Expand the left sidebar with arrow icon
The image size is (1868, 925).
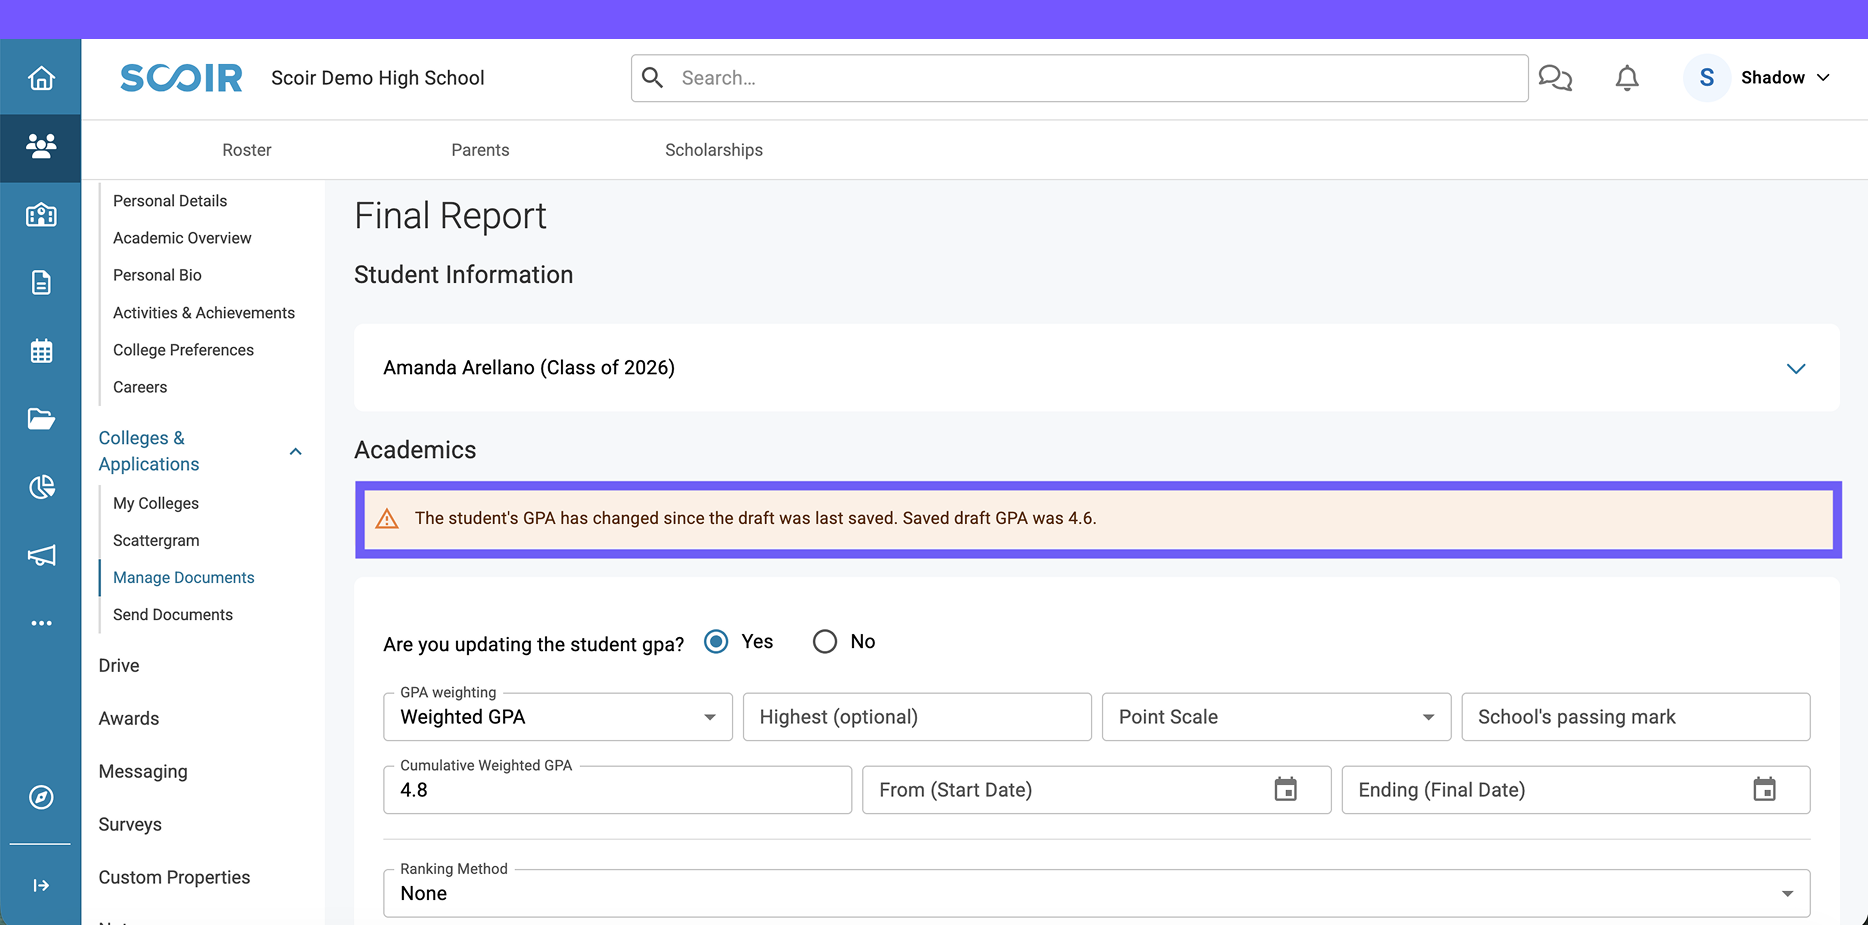(x=41, y=885)
